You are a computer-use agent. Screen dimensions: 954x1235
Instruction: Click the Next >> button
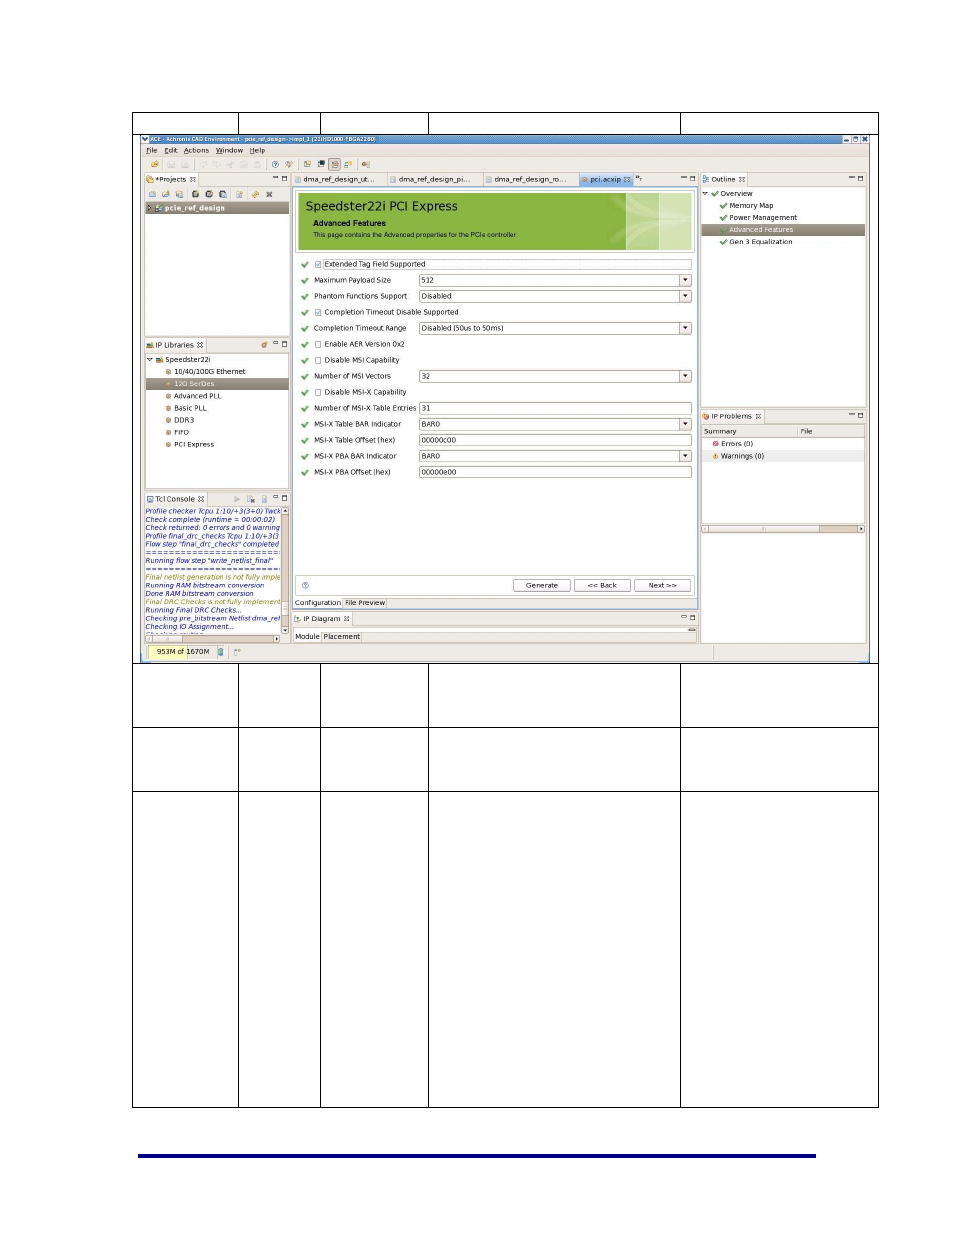pos(662,586)
